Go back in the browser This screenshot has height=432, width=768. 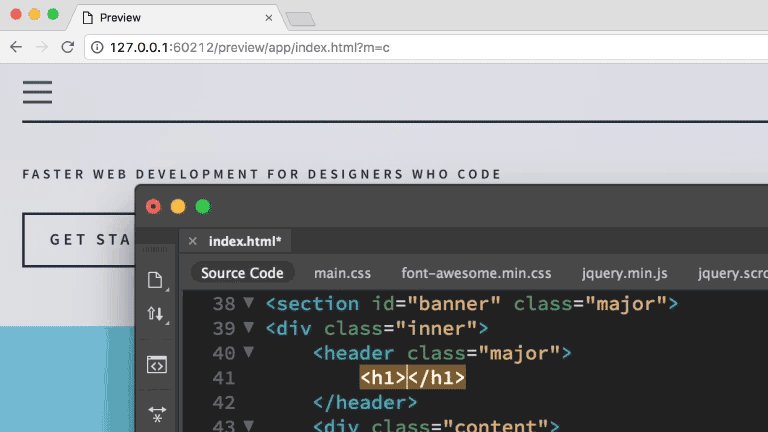click(16, 47)
